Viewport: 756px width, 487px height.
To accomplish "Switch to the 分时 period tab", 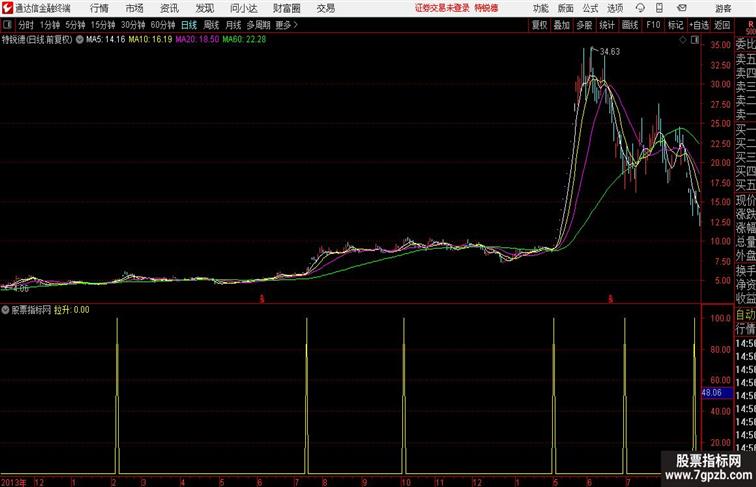I will tap(26, 25).
